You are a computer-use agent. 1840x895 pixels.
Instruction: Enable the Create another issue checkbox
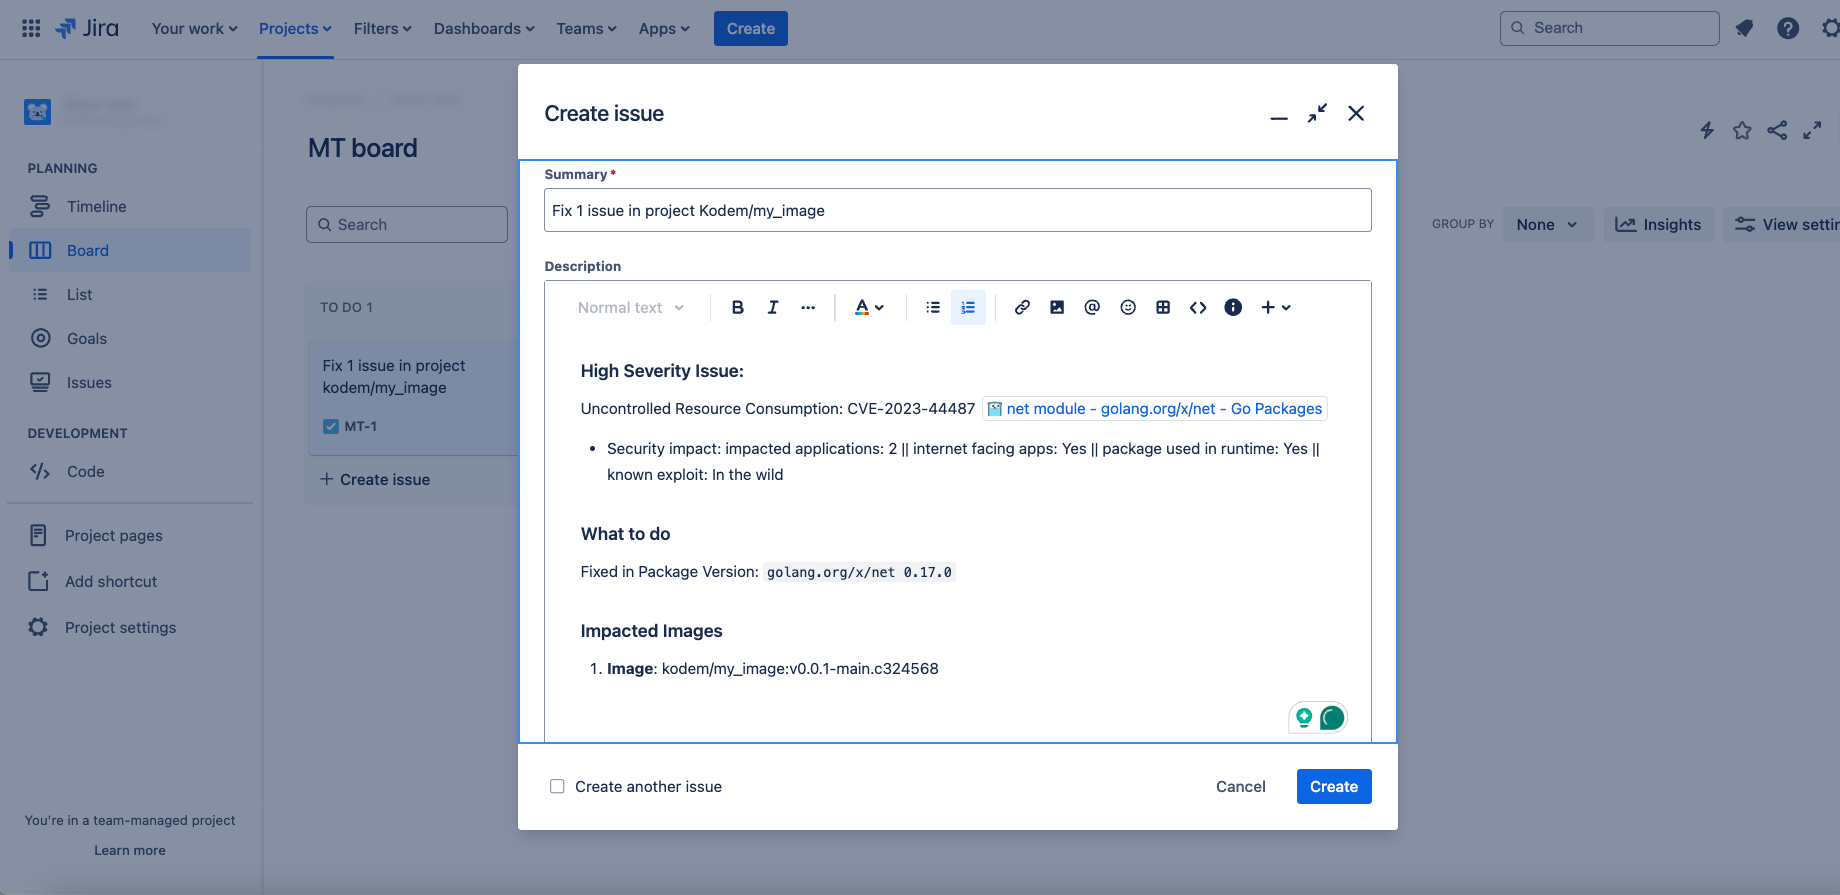(x=557, y=786)
